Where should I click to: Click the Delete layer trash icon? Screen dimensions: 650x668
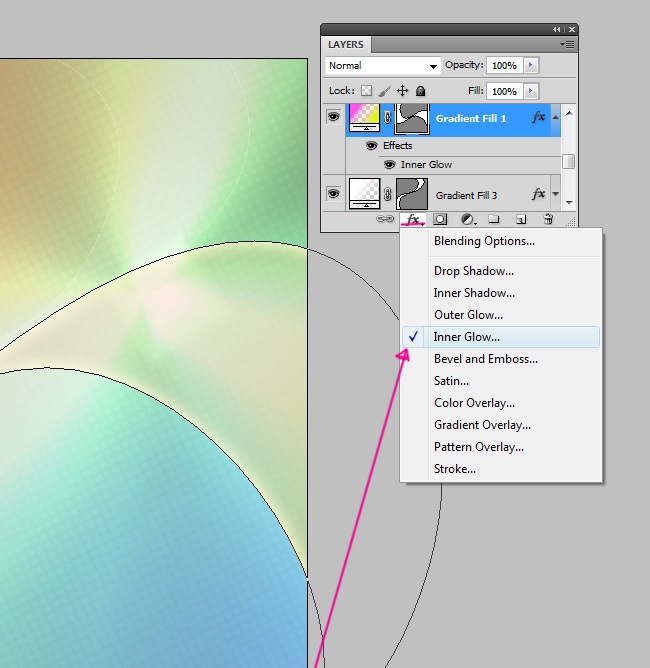[x=547, y=219]
